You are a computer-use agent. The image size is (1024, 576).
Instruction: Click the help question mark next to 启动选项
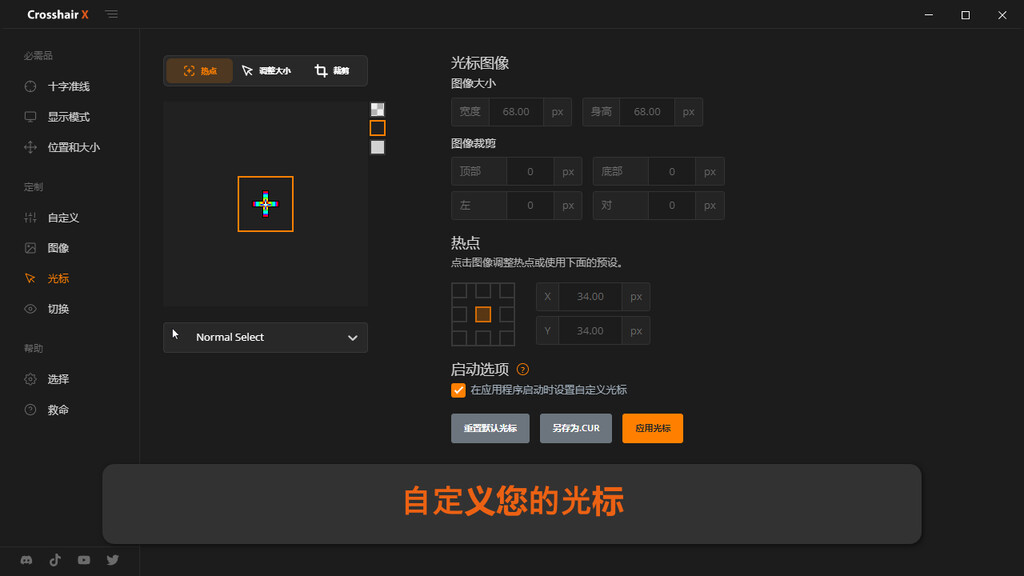point(522,369)
